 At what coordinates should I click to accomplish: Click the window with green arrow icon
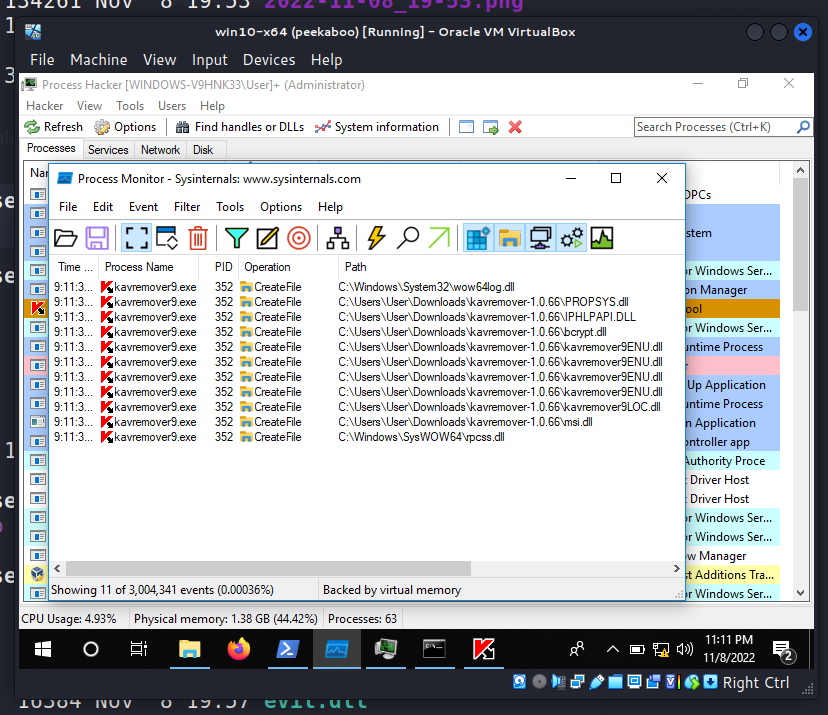491,127
